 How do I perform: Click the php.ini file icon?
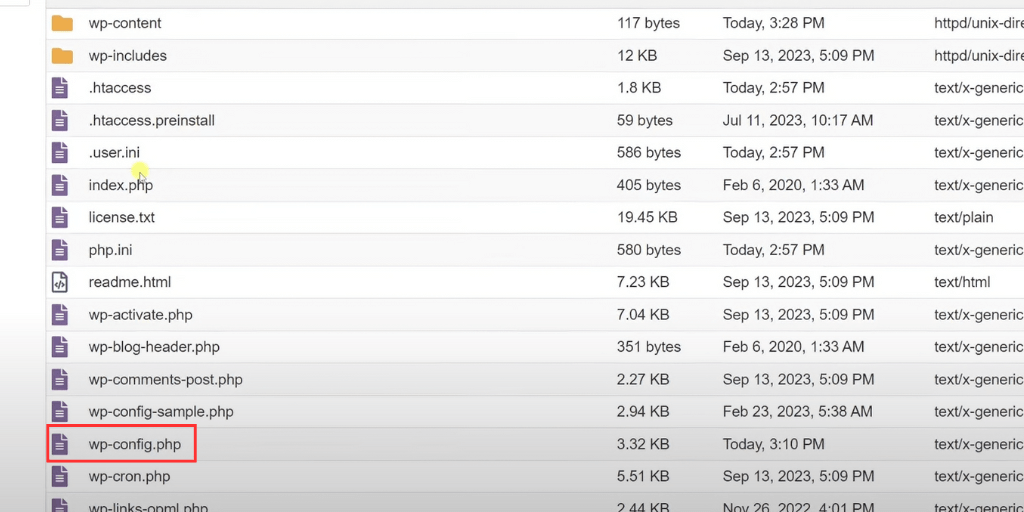pyautogui.click(x=60, y=249)
